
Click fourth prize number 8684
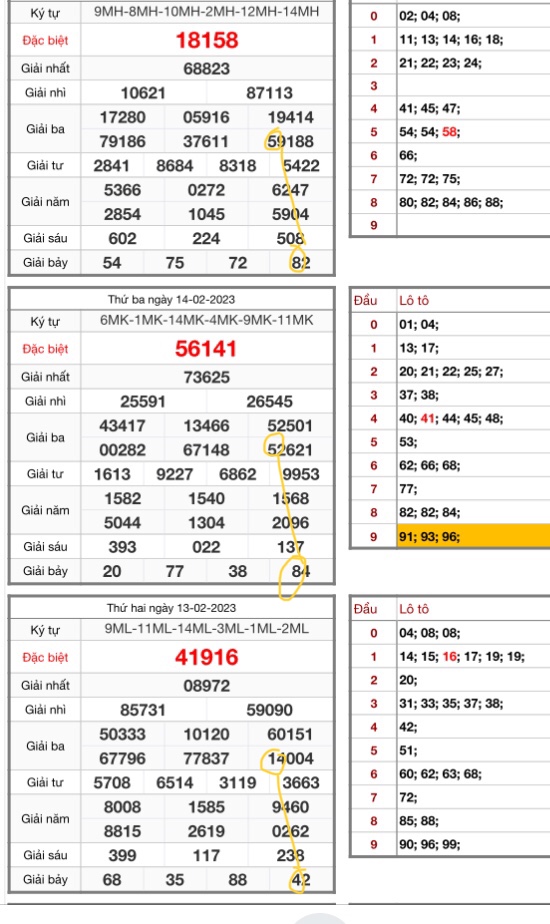pos(174,166)
